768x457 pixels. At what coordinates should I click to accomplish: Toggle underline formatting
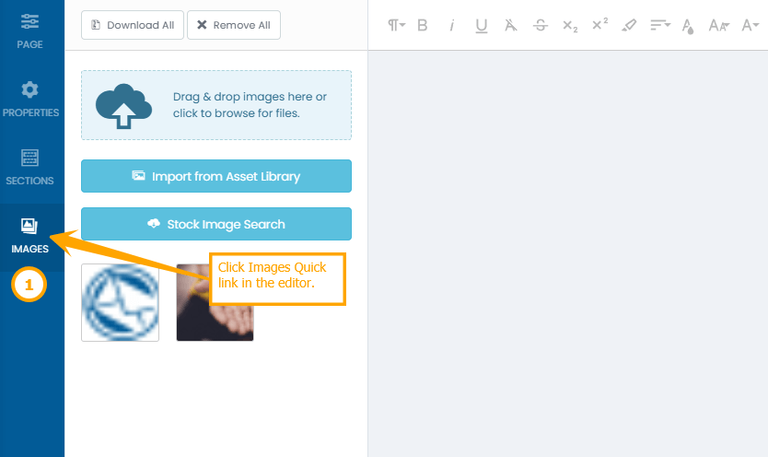pos(481,25)
